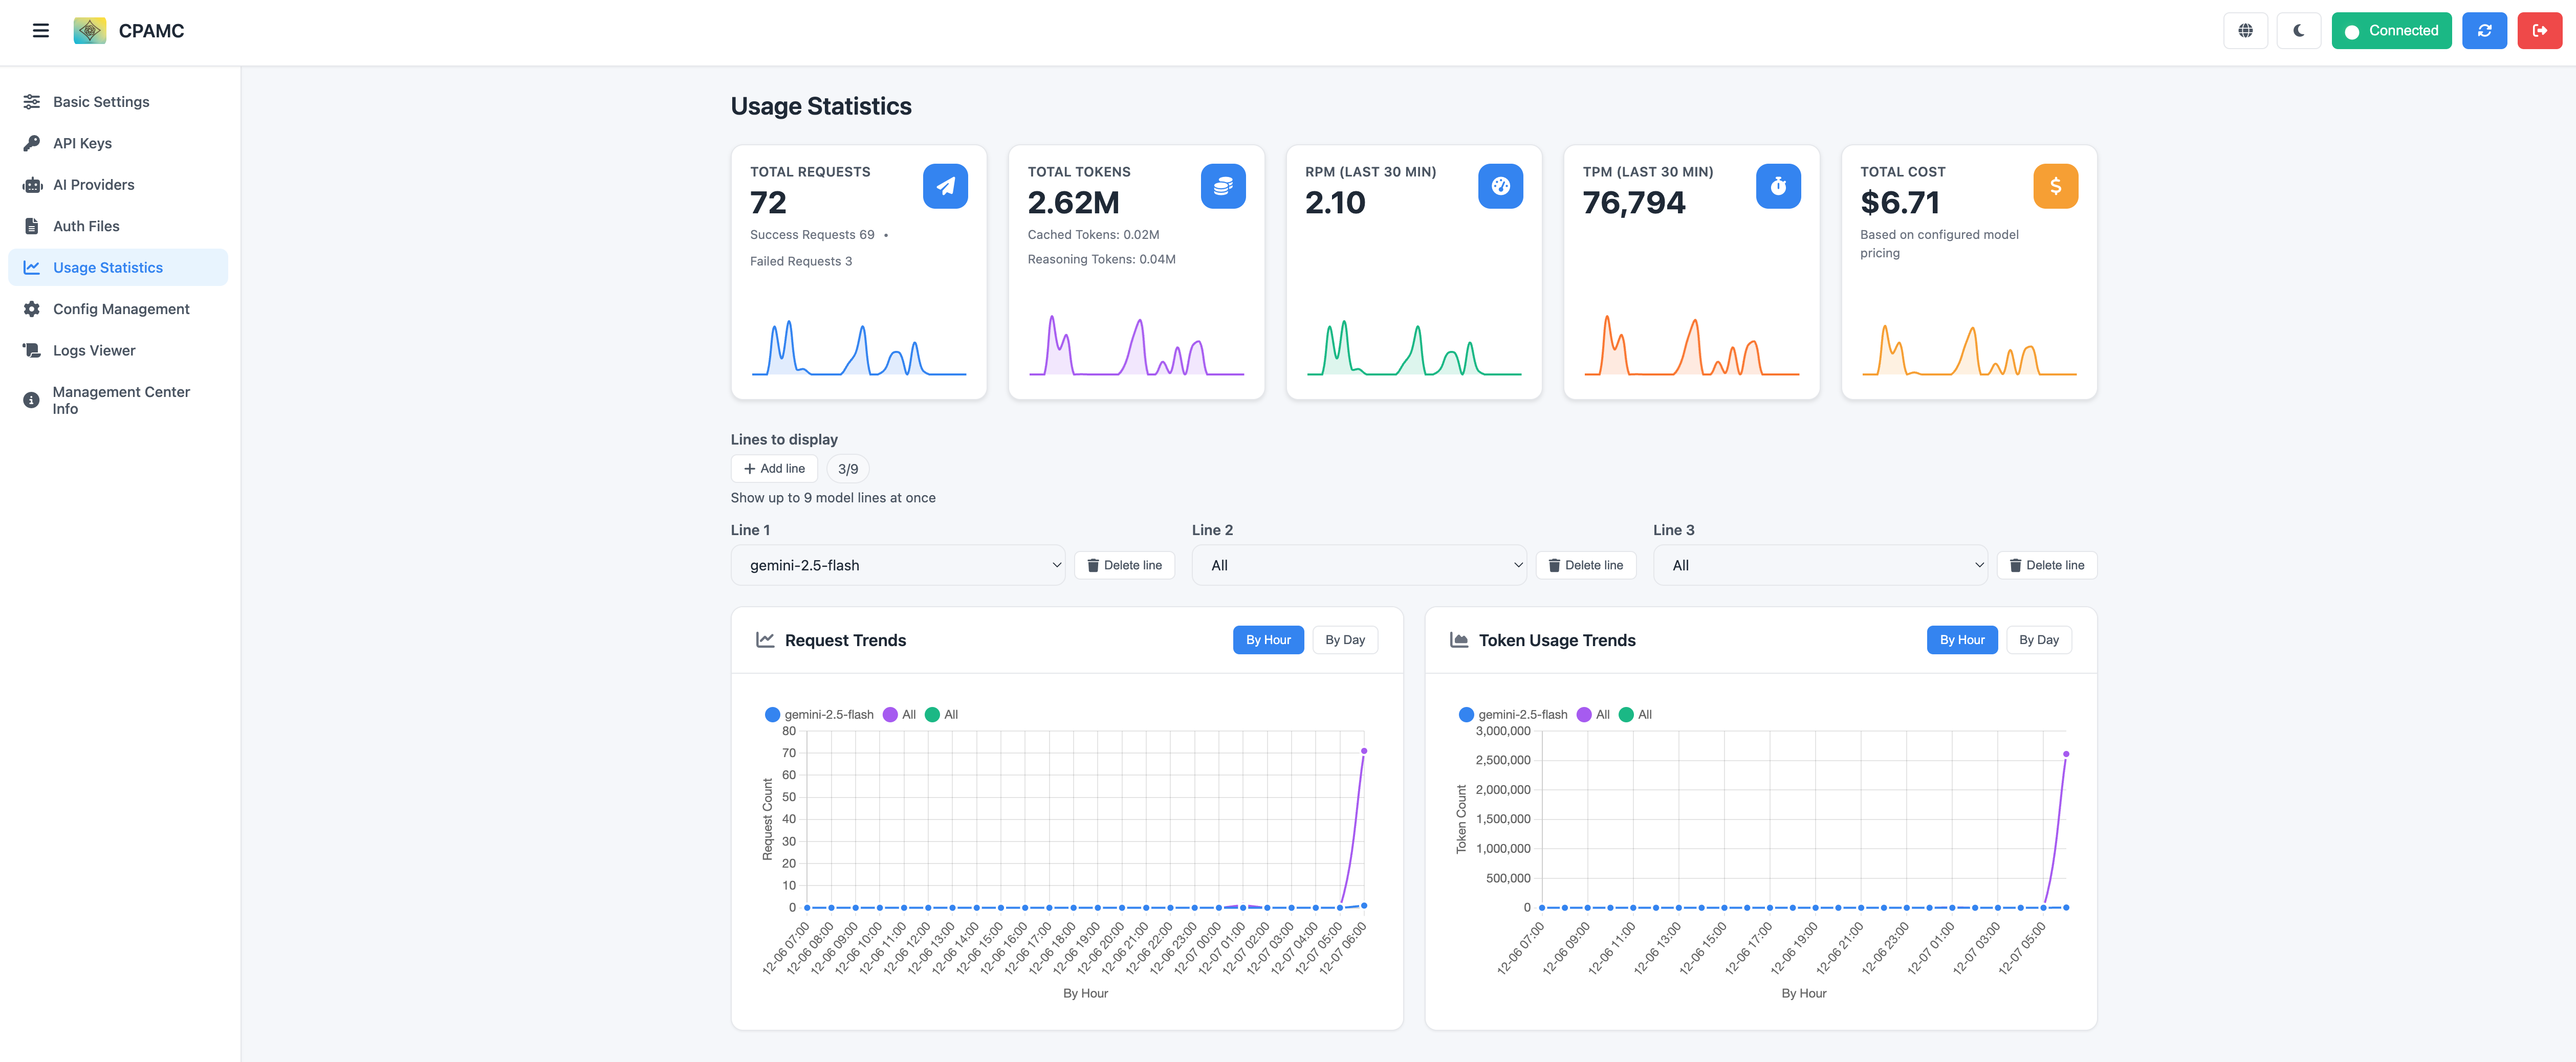Switch Token Usage Trends to By Day
The width and height of the screenshot is (2576, 1062).
point(2038,640)
